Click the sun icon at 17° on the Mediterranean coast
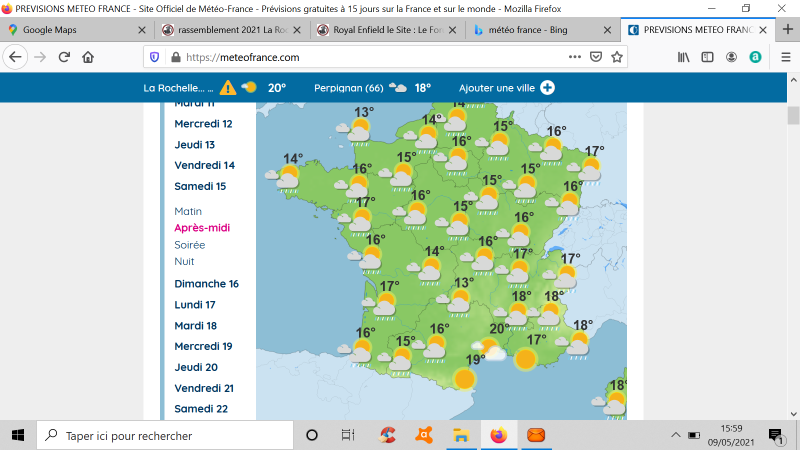The width and height of the screenshot is (800, 450). pos(525,359)
